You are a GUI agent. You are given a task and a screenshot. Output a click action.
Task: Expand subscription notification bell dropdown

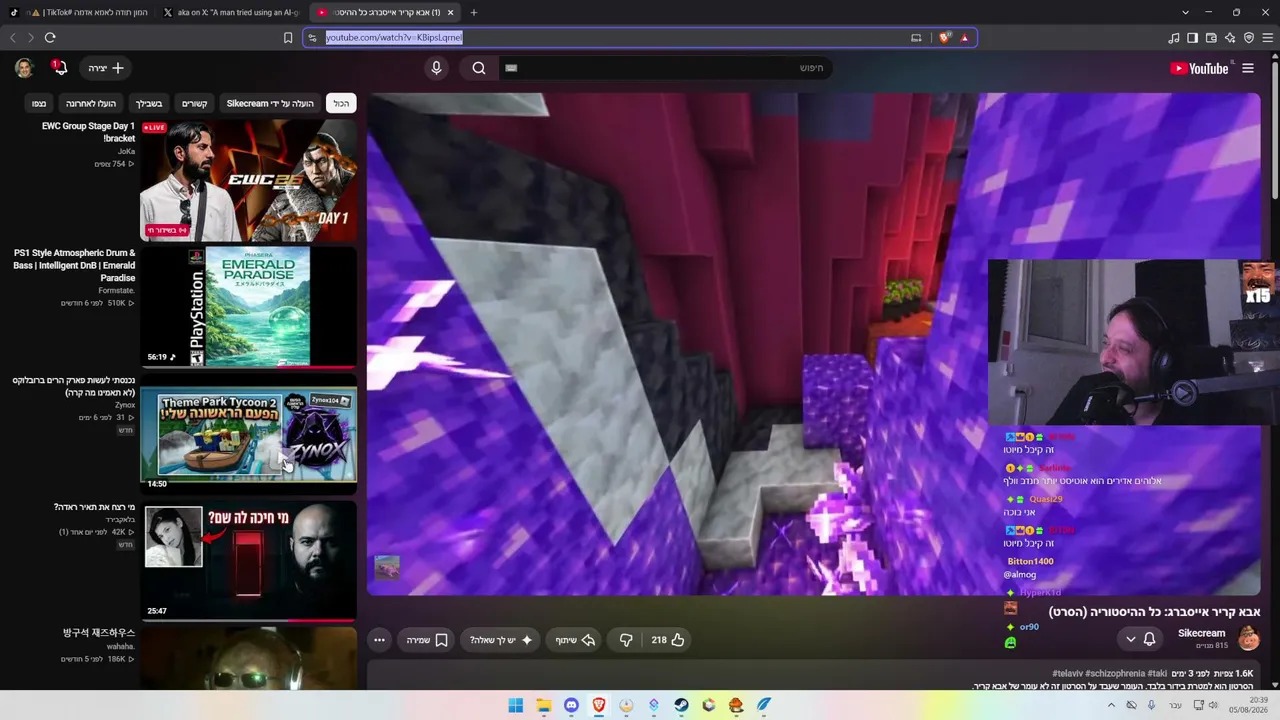(x=1141, y=639)
